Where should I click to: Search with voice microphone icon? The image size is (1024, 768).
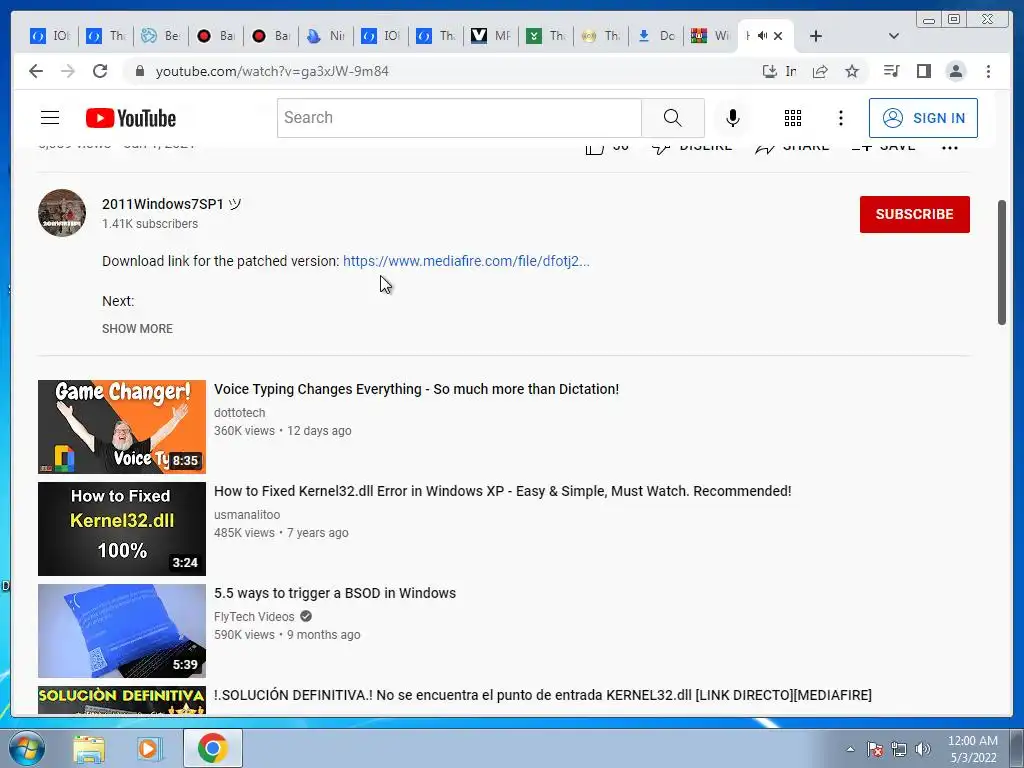coord(733,118)
